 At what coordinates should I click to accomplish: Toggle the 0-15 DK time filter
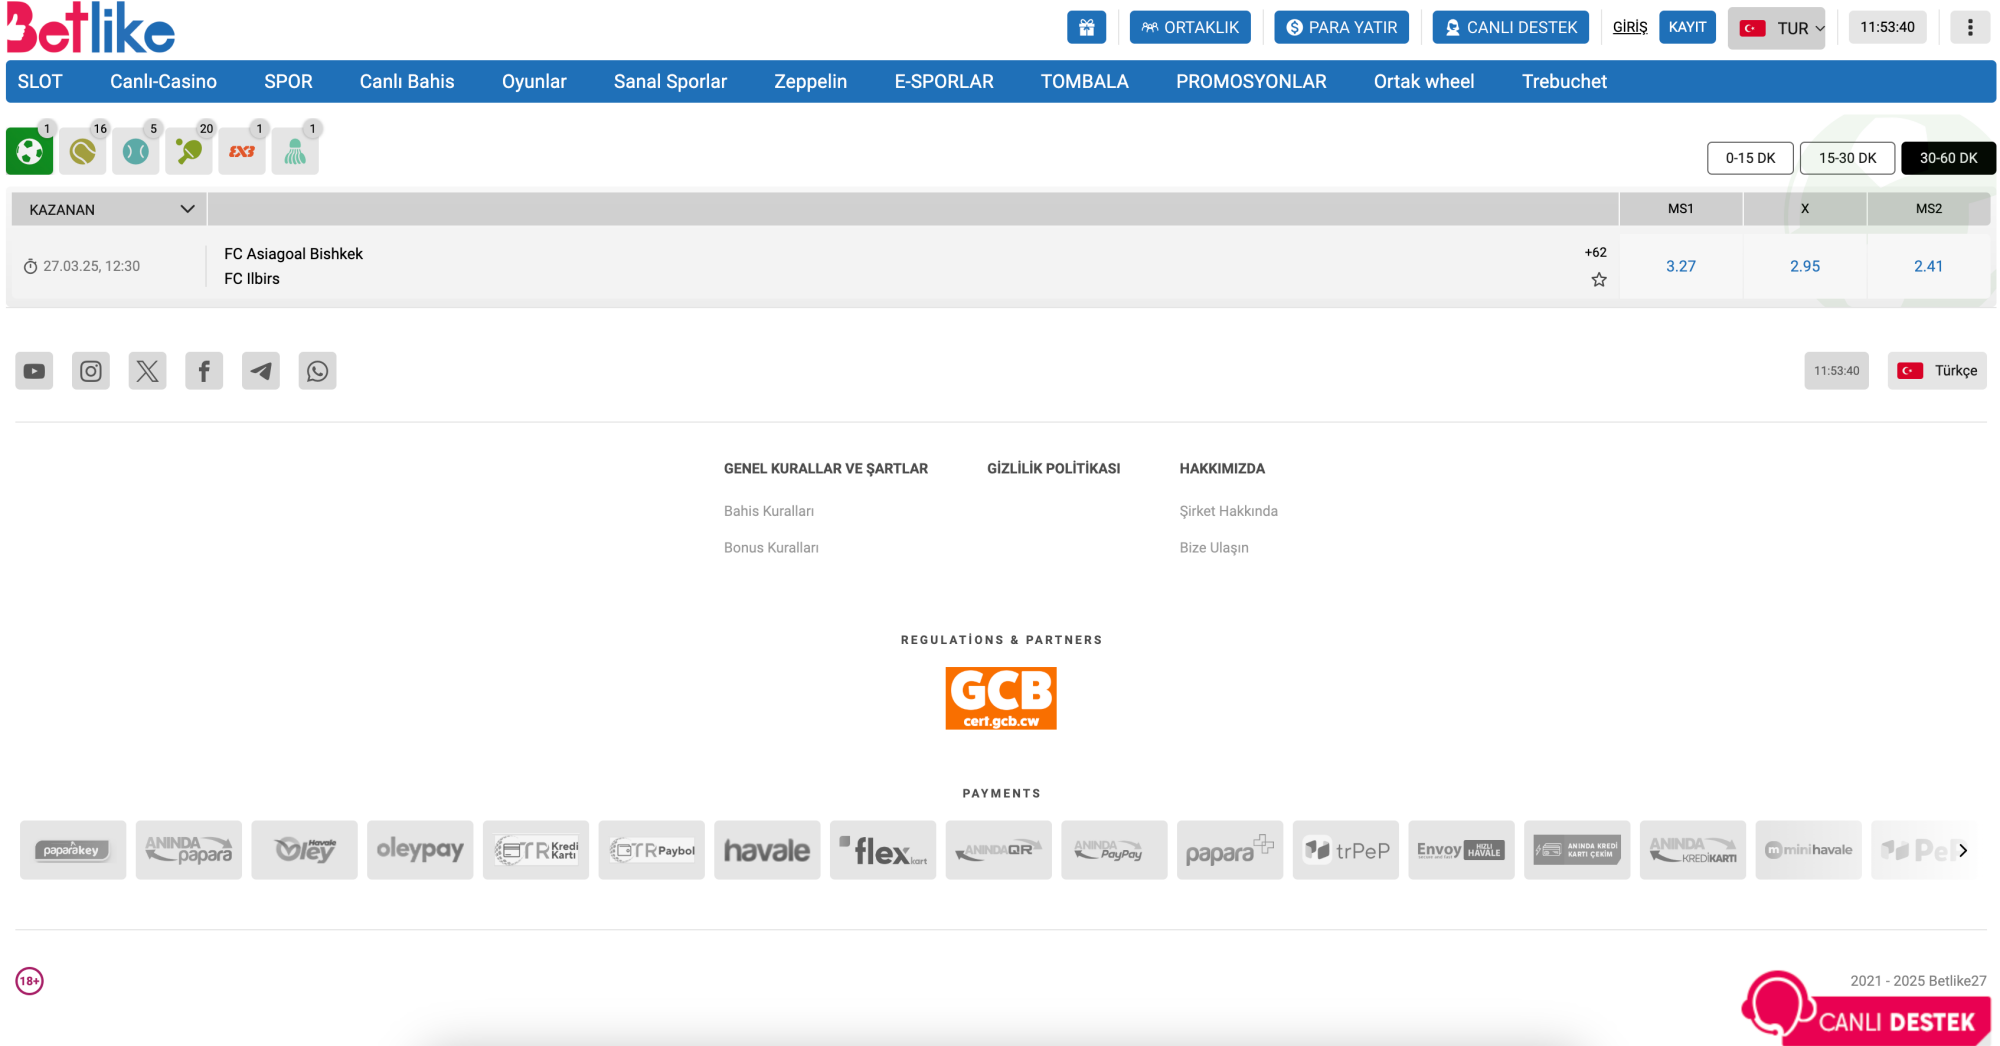coord(1750,158)
